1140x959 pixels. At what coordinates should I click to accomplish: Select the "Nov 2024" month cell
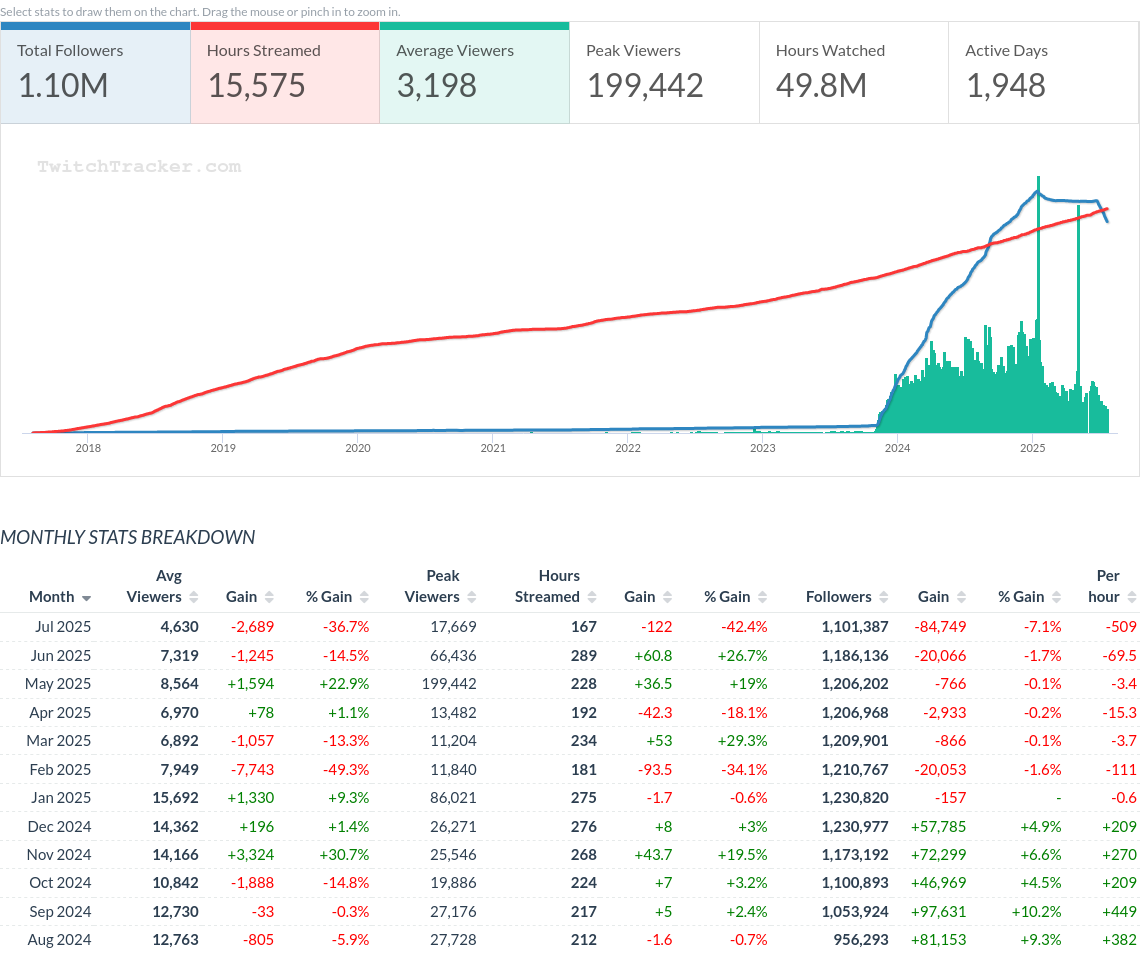click(x=59, y=855)
